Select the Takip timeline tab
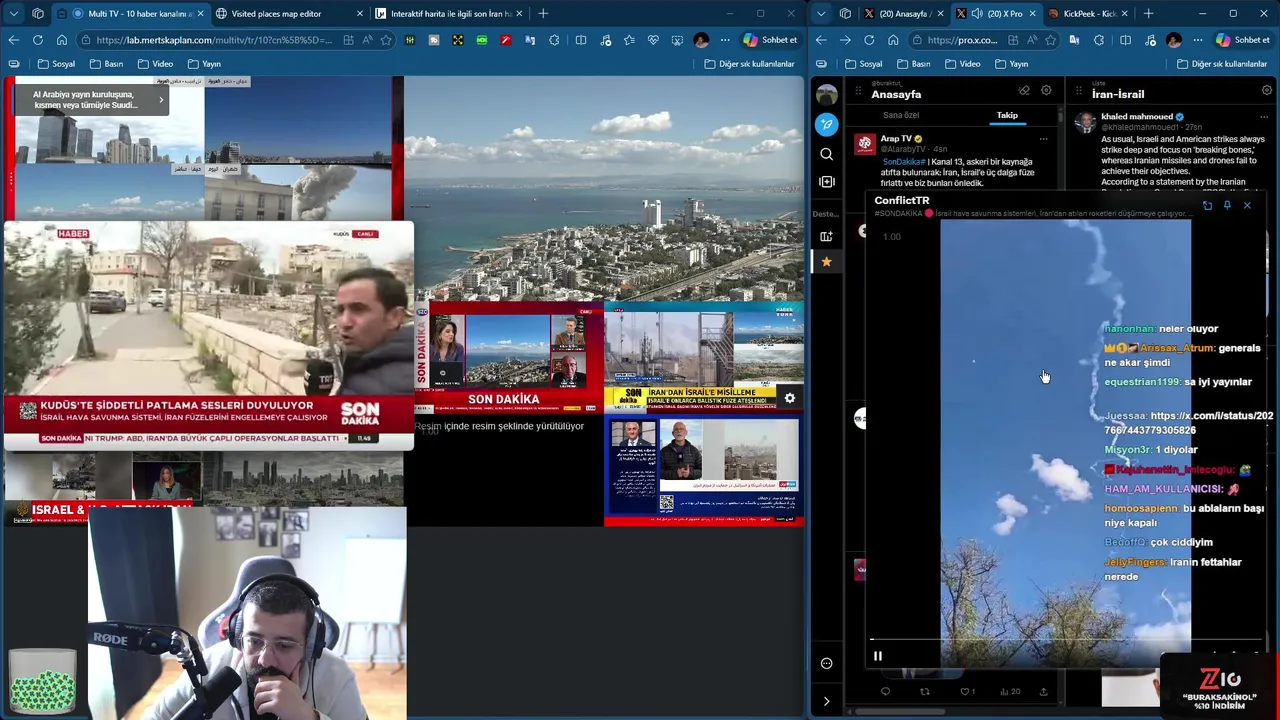1280x720 pixels. [1006, 115]
